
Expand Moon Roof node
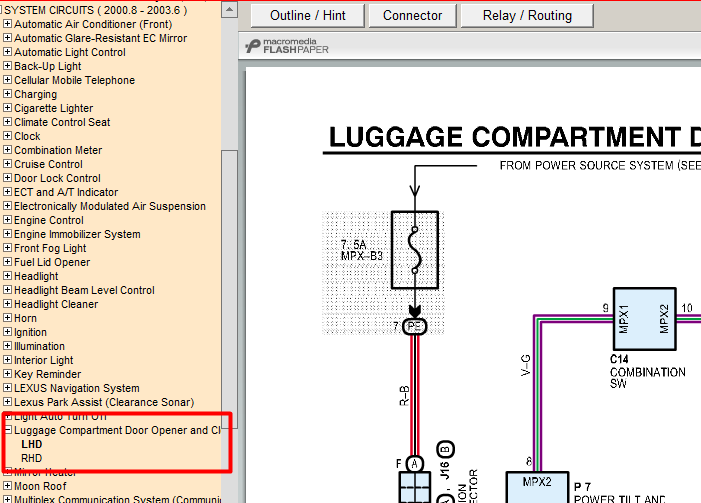[7, 486]
